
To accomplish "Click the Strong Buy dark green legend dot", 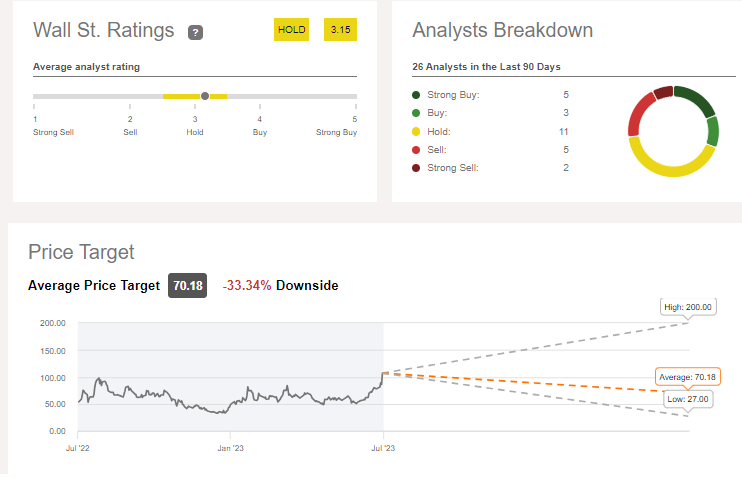I will (416, 95).
